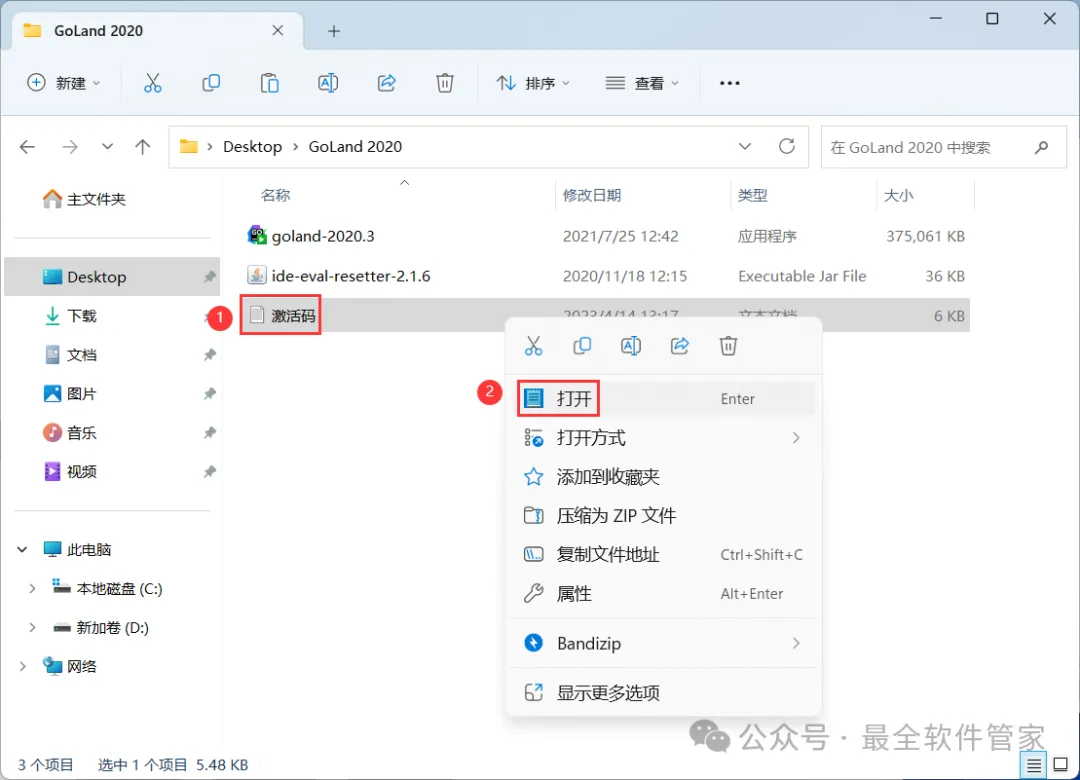Viewport: 1080px width, 780px height.
Task: Click the goland-2020.3 application icon
Action: point(257,236)
